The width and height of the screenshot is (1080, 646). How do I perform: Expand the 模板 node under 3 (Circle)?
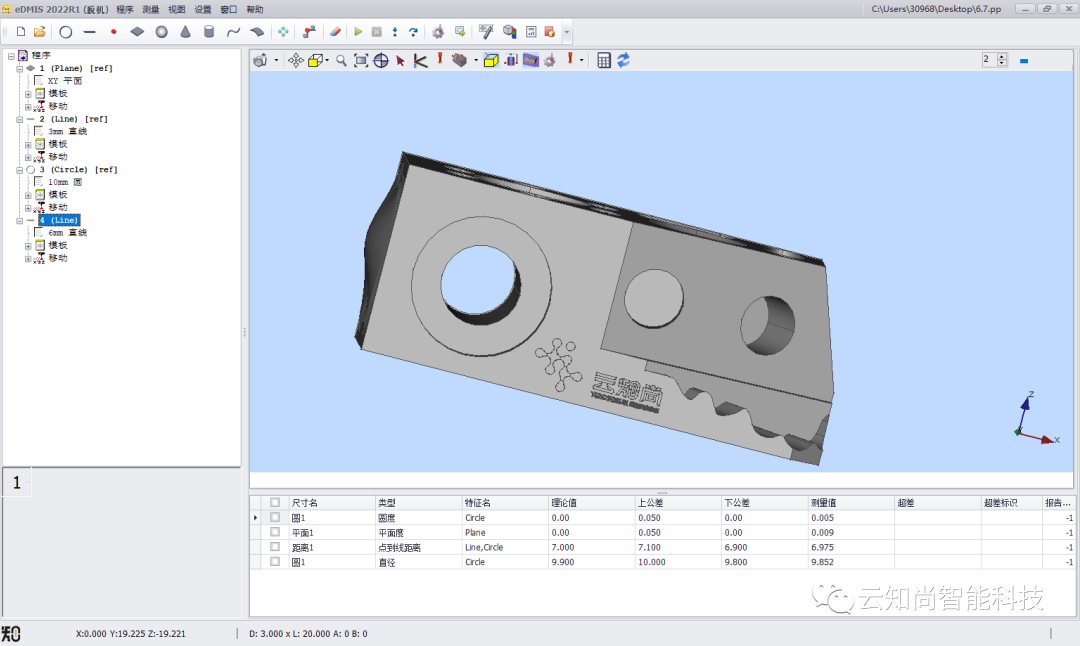[x=29, y=195]
